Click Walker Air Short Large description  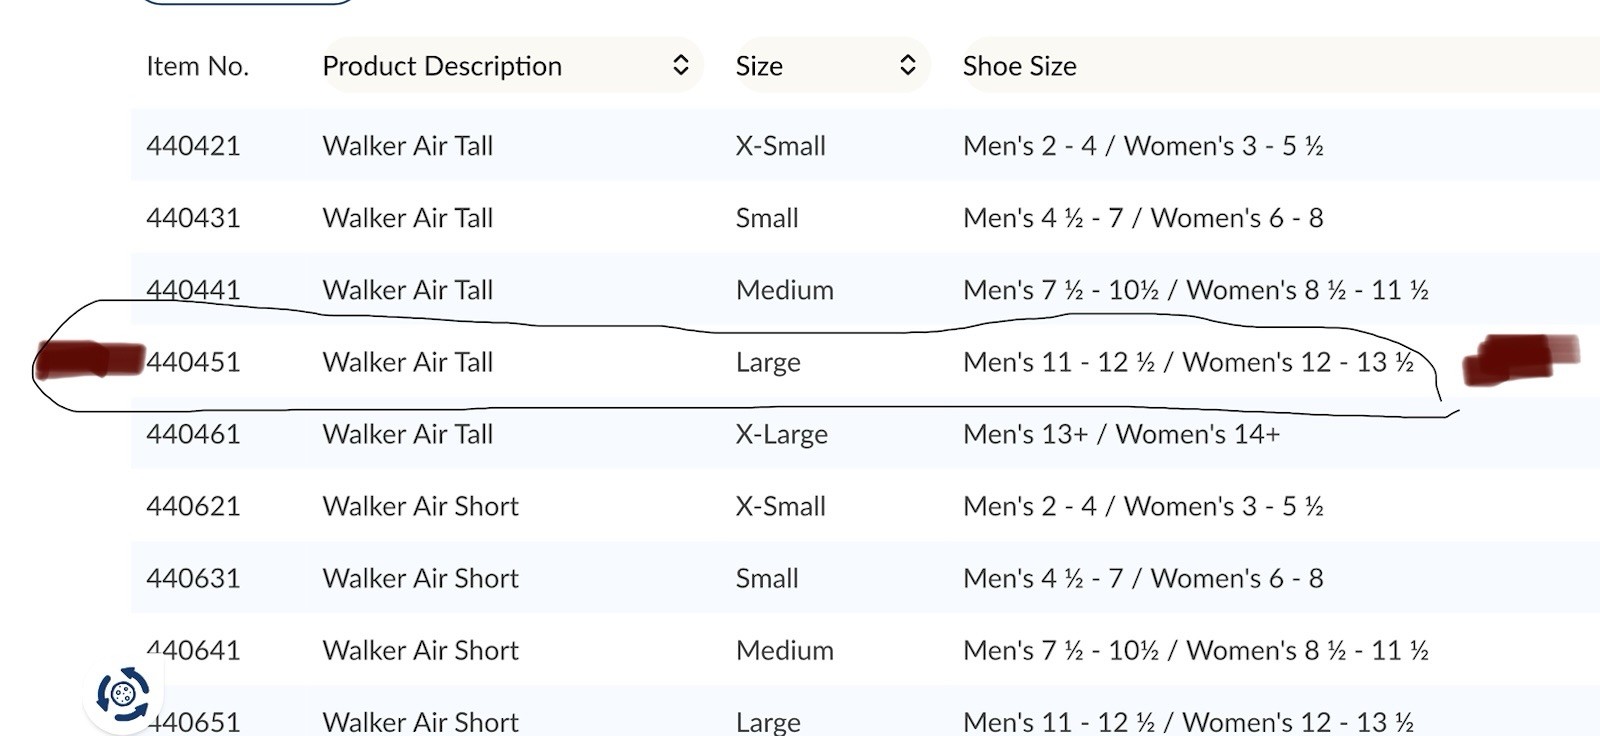pyautogui.click(x=420, y=721)
